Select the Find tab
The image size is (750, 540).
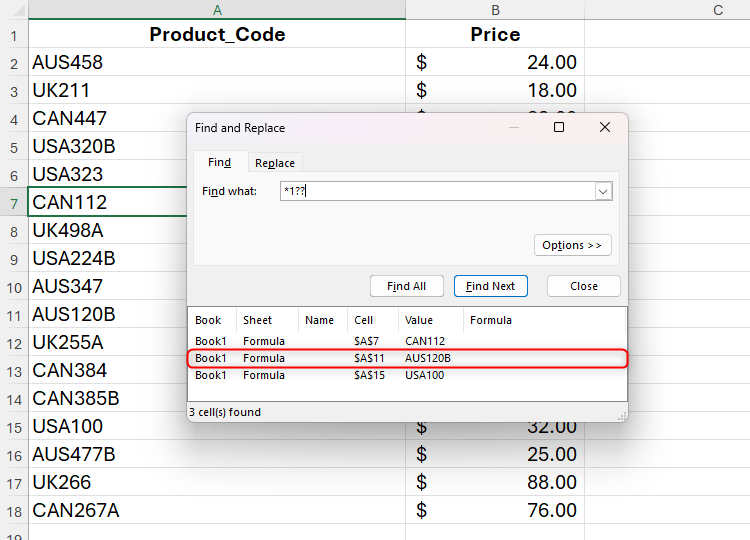pos(219,163)
